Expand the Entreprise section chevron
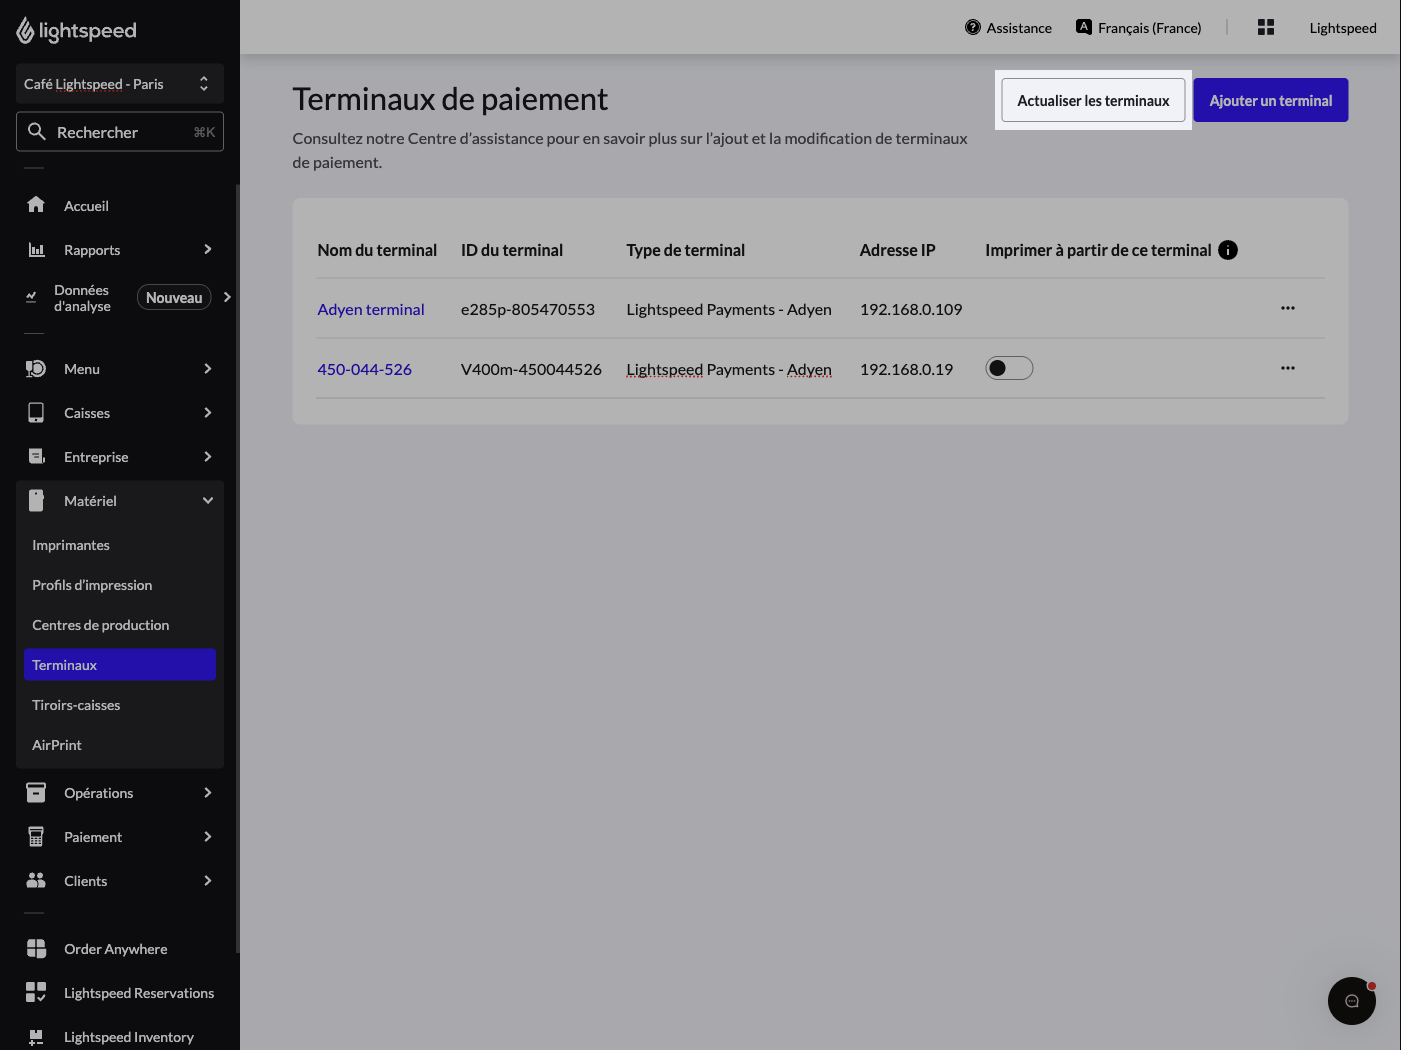 pyautogui.click(x=208, y=457)
